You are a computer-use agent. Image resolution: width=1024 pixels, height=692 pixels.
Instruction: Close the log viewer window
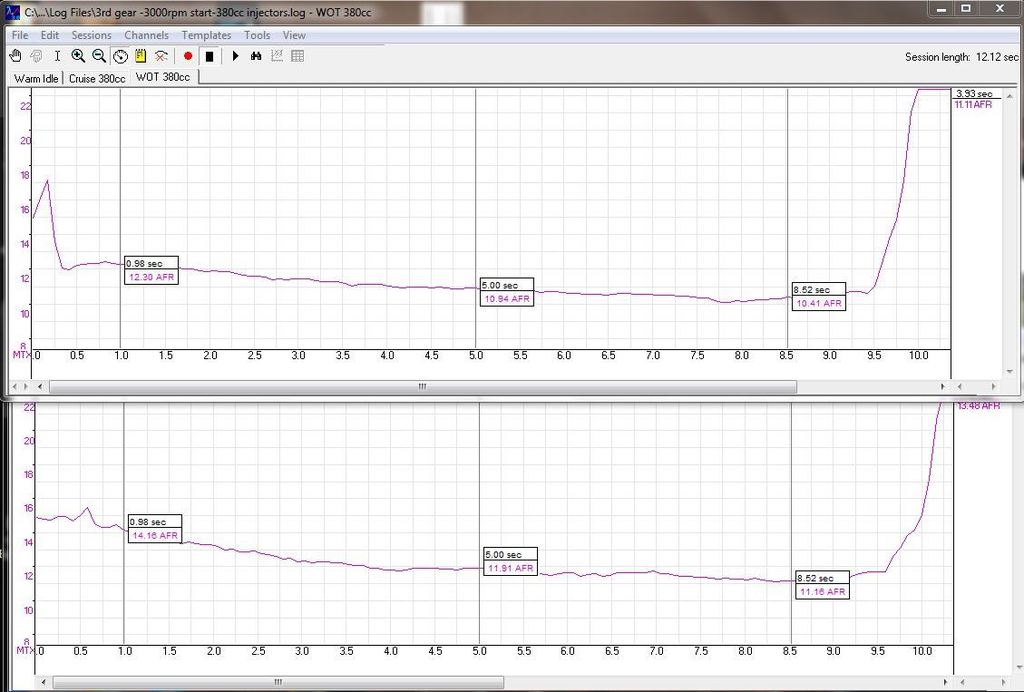pos(1000,9)
